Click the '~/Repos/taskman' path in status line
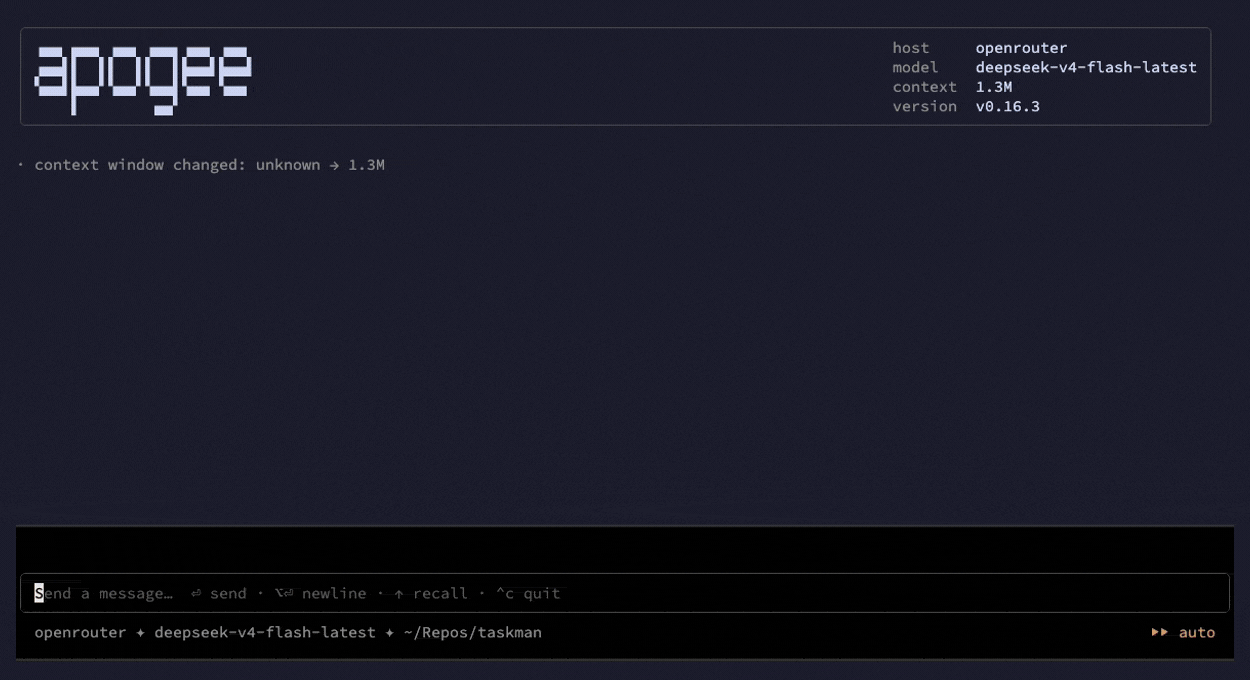Image resolution: width=1250 pixels, height=680 pixels. click(473, 632)
